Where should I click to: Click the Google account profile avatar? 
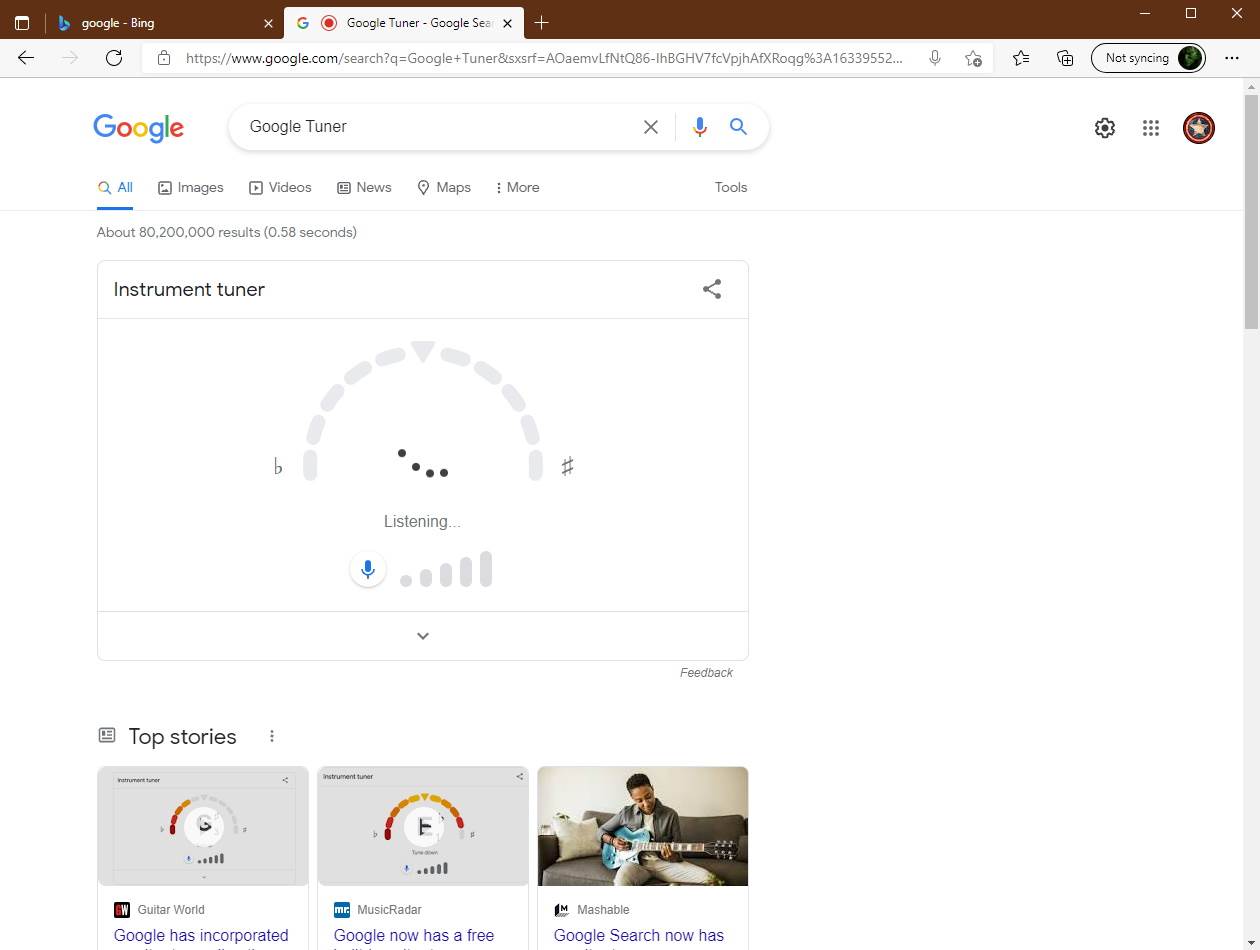tap(1198, 127)
